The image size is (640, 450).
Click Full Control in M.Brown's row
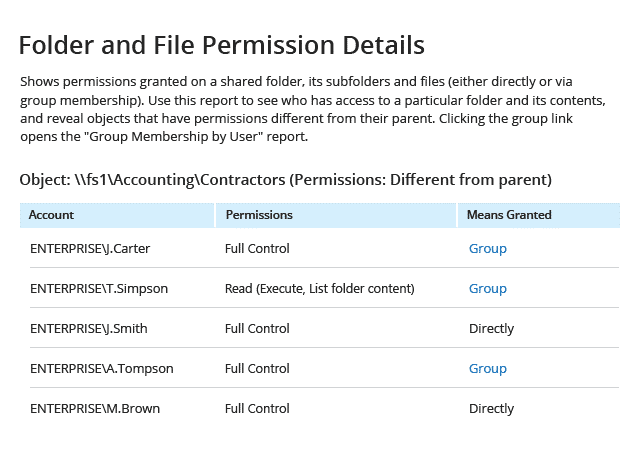(257, 408)
